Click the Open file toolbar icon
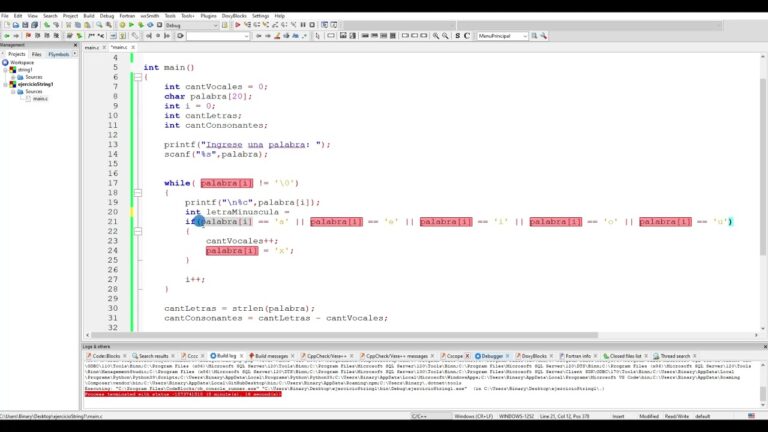This screenshot has width=768, height=432. click(16, 25)
